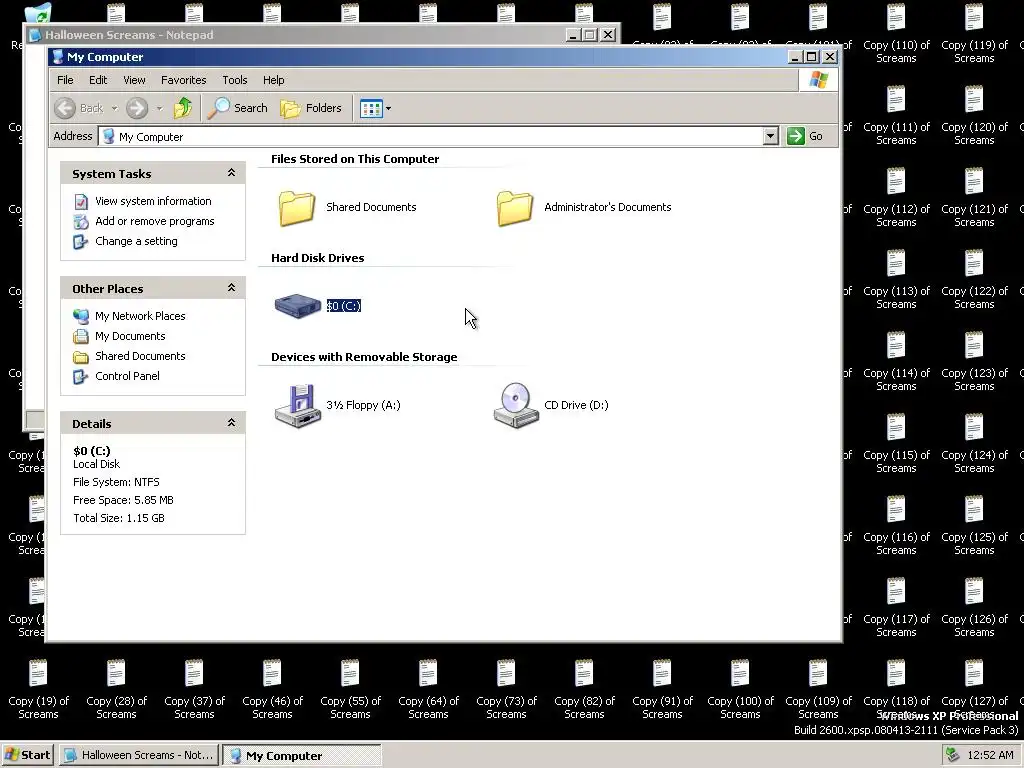
Task: Go up one folder level icon
Action: pyautogui.click(x=183, y=108)
